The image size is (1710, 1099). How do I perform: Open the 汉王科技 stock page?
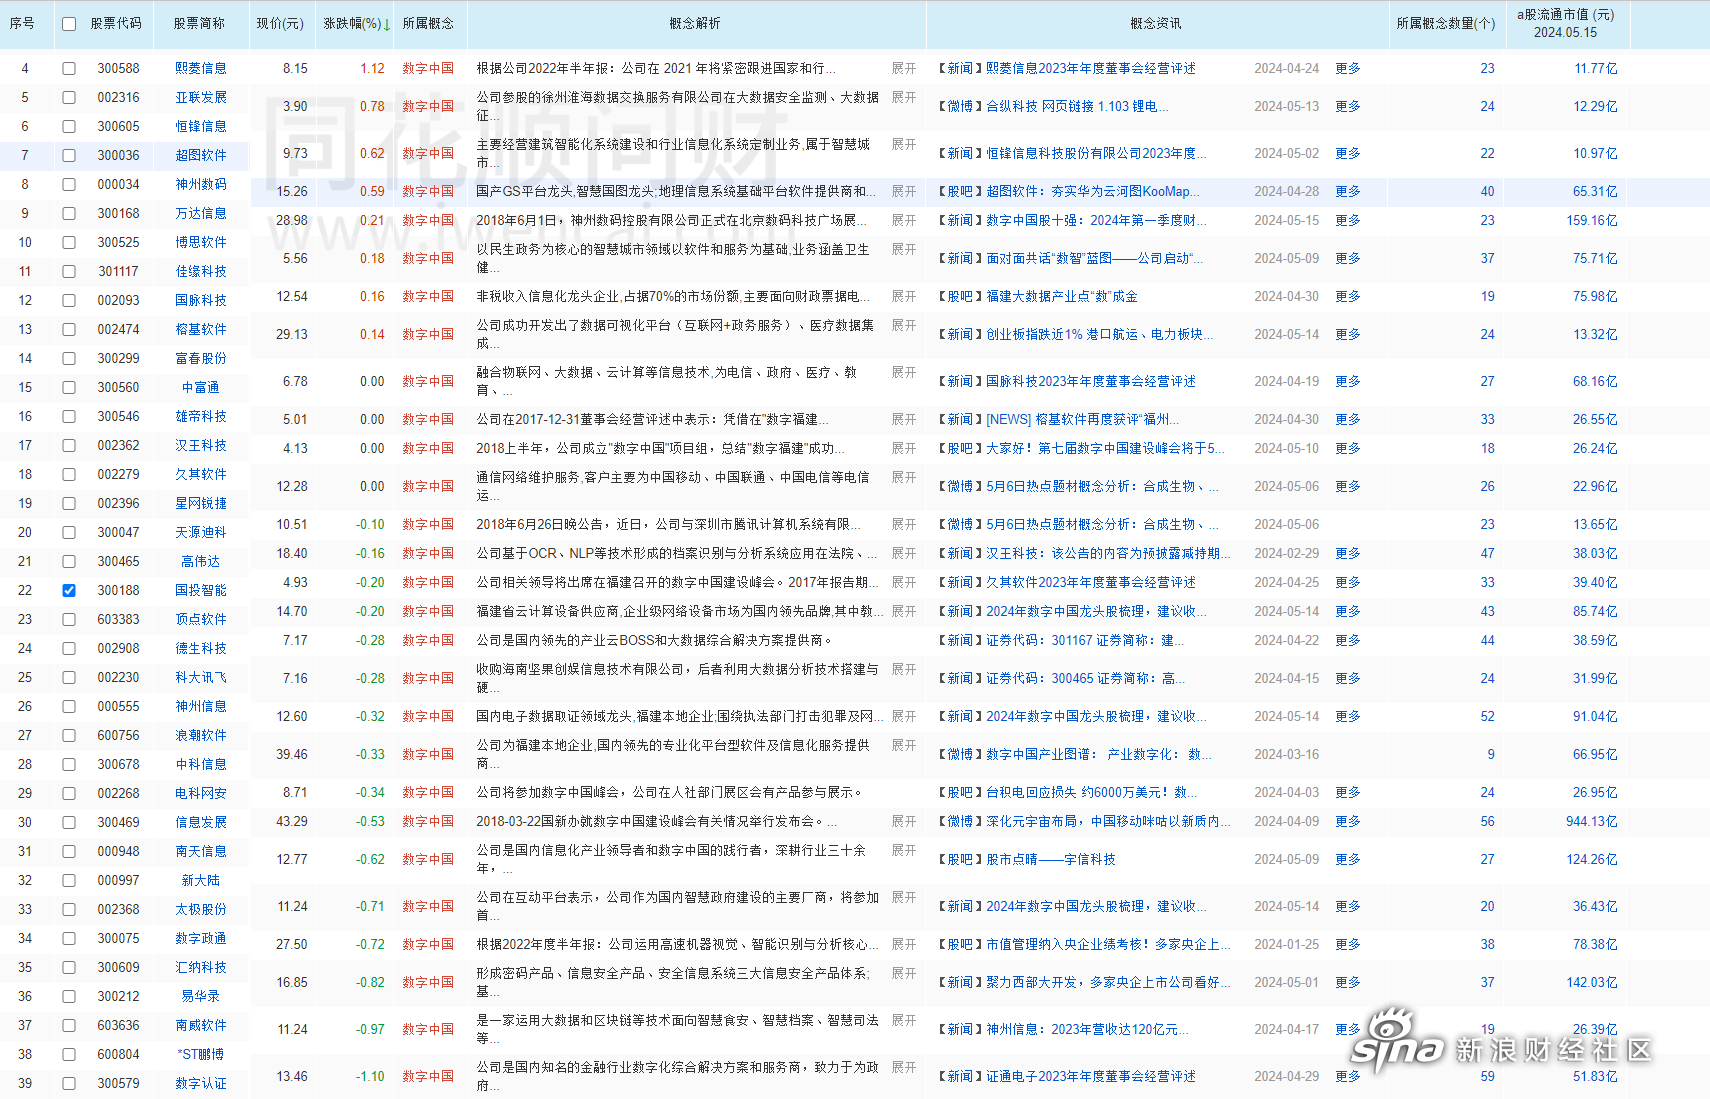point(200,445)
